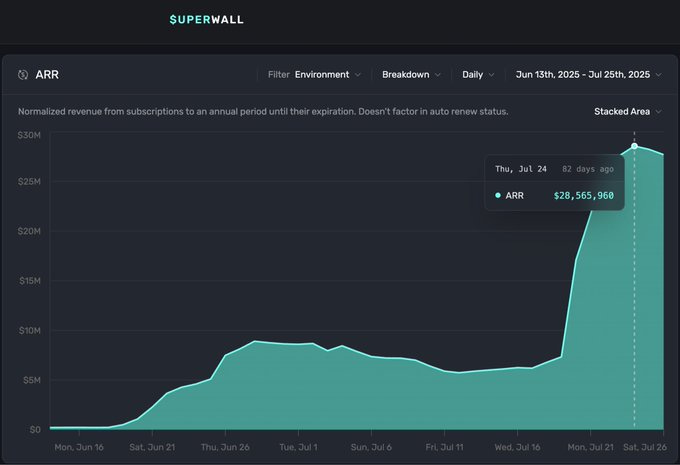Click the 'Fri, Jul 11' x-axis label

pos(445,447)
